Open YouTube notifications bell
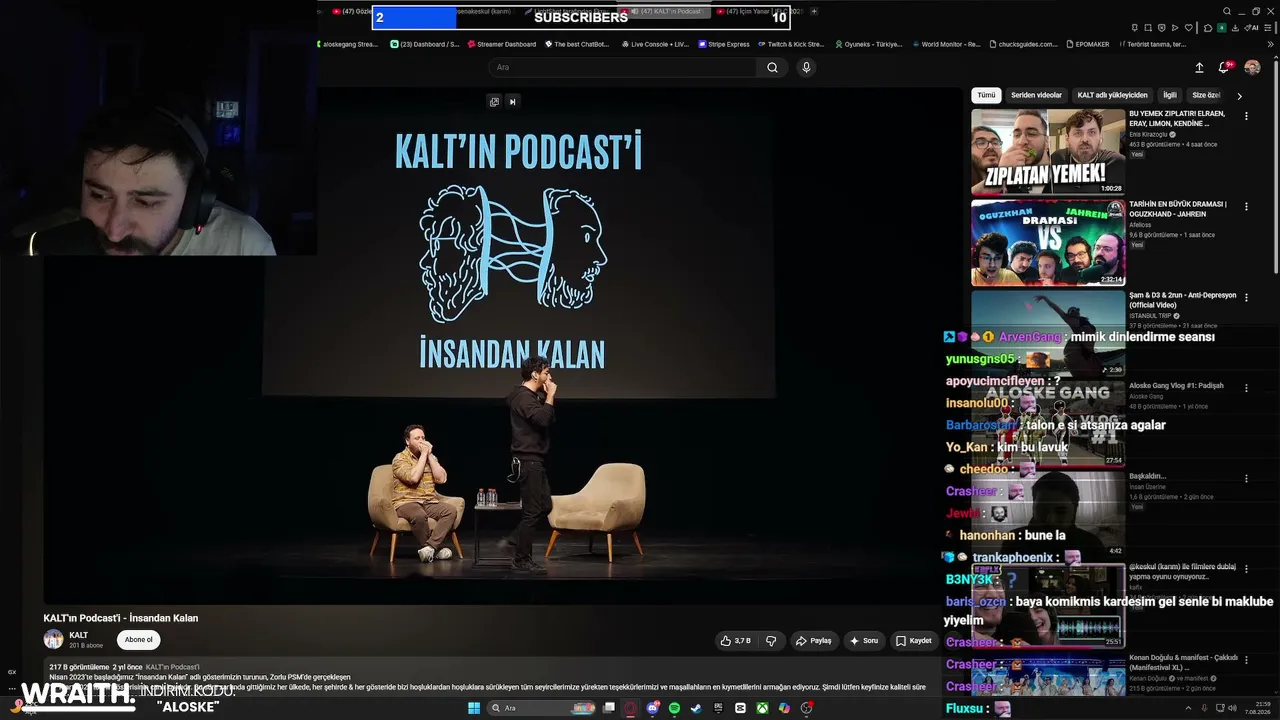Viewport: 1280px width, 720px height. tap(1223, 67)
